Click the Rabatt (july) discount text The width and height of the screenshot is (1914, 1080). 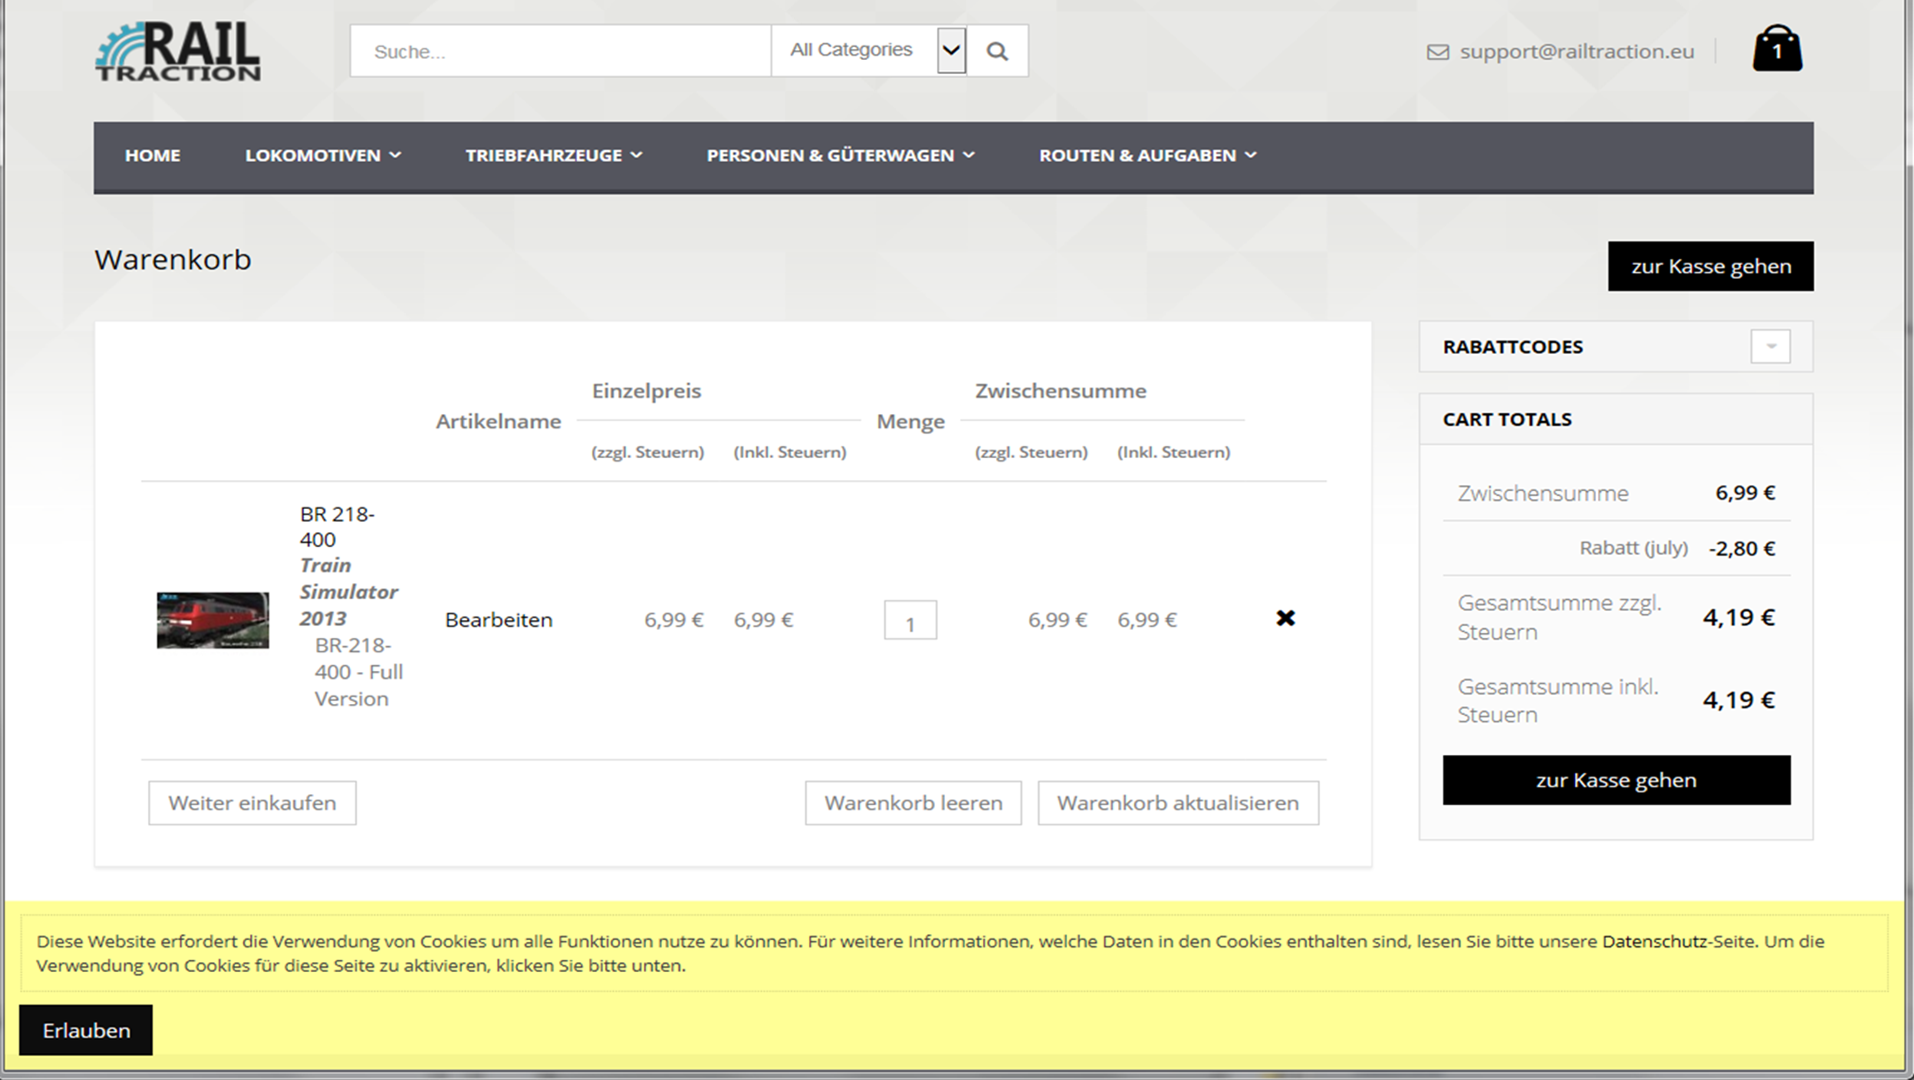click(x=1633, y=548)
